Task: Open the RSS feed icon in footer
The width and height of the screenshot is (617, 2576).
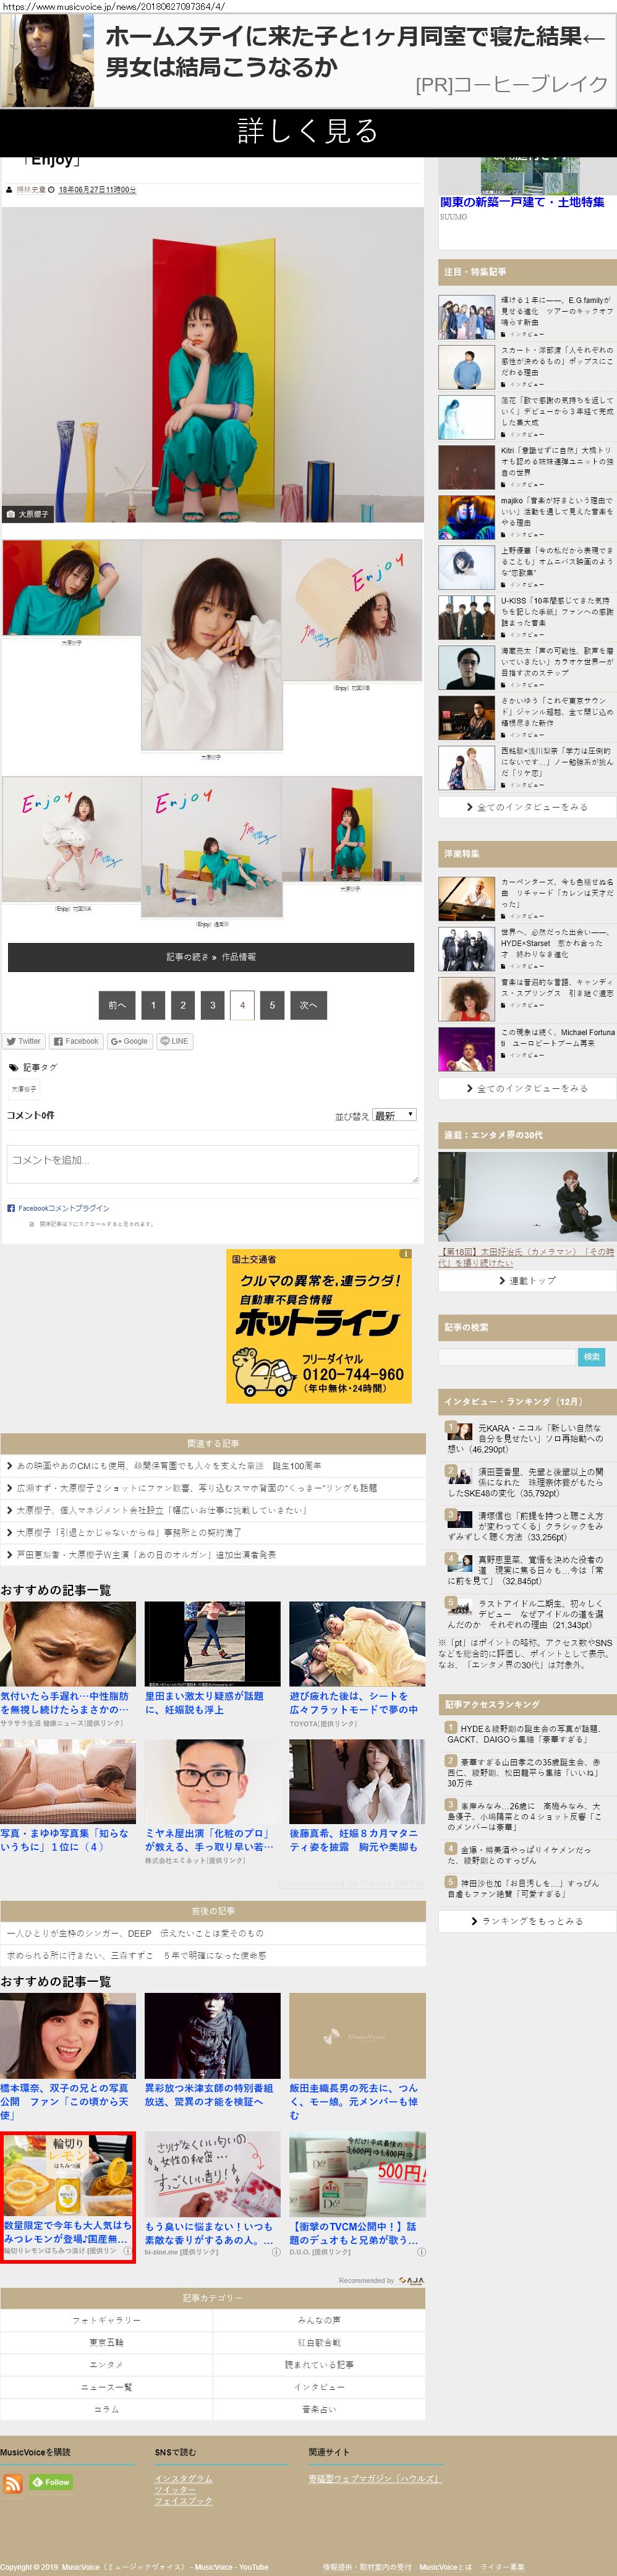Action: (x=13, y=2482)
